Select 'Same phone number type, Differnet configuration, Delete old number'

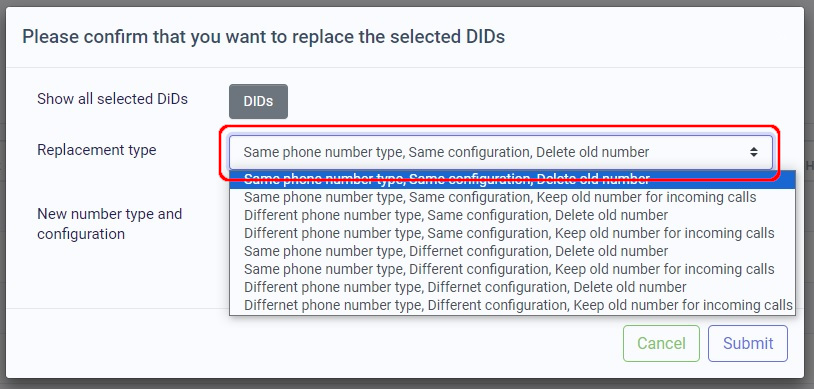tap(512, 251)
